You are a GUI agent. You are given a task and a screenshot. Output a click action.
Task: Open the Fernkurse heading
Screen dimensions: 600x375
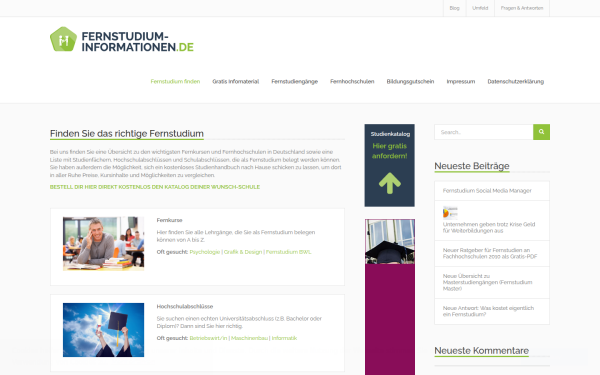170,220
